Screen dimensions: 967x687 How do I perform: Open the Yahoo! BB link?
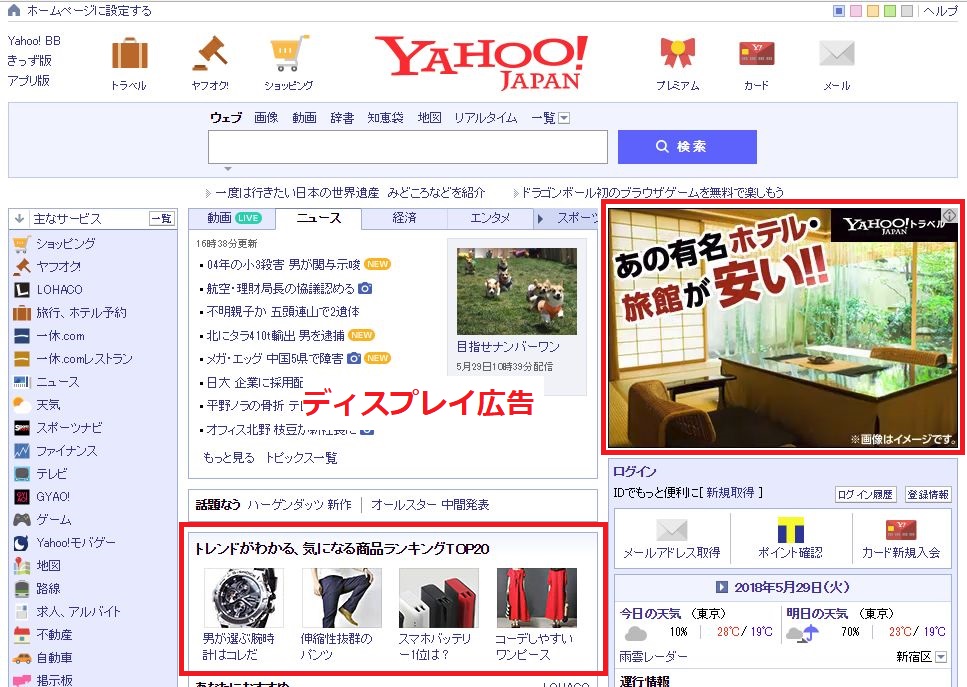point(34,41)
